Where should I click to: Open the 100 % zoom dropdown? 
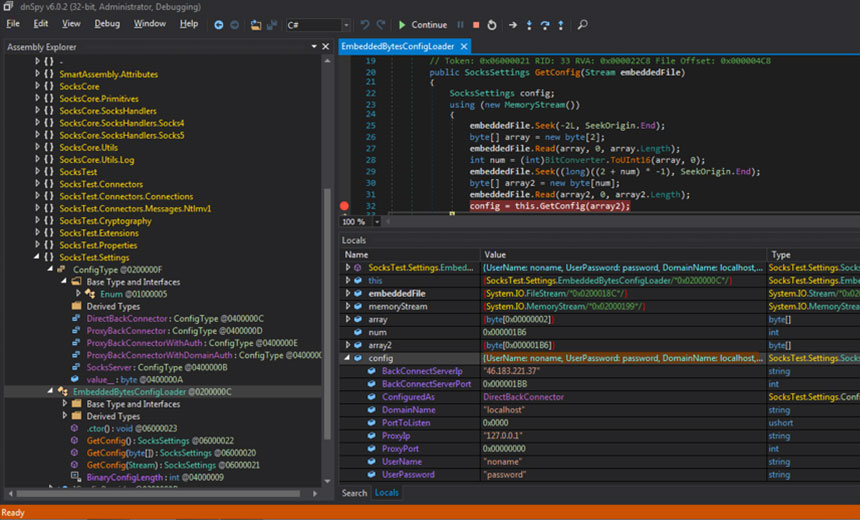click(377, 222)
